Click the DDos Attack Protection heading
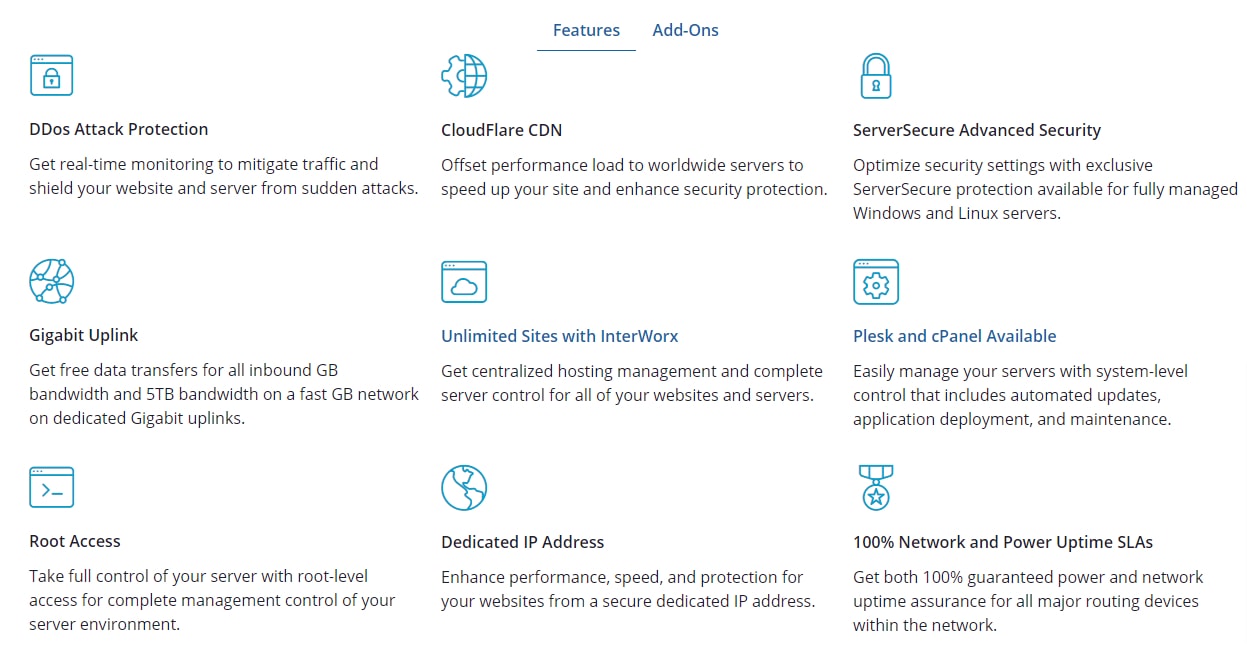Screen dimensions: 1247x661 click(x=119, y=129)
